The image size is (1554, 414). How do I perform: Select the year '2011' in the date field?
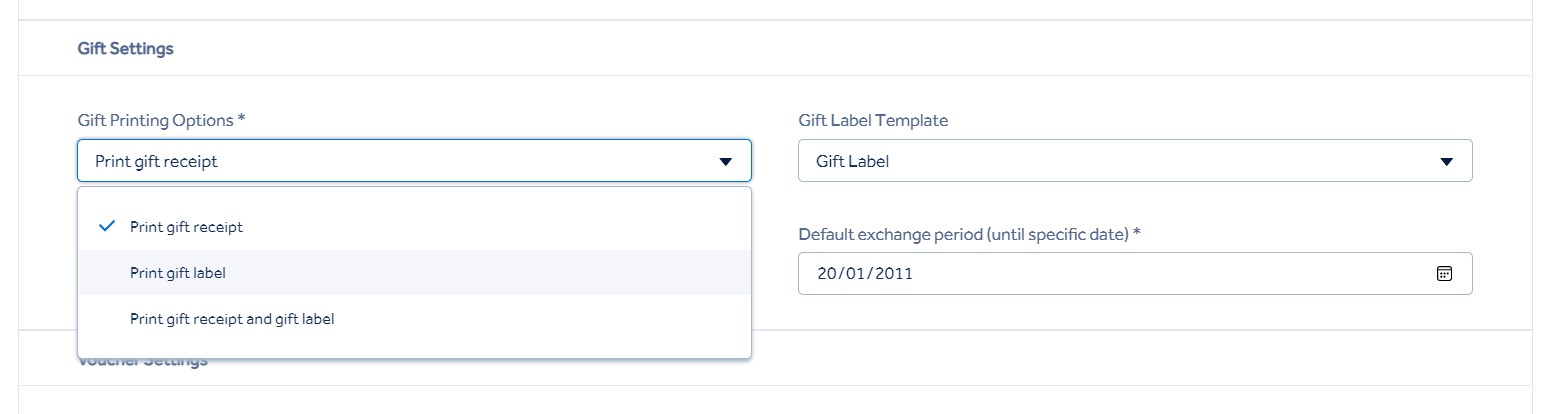(892, 273)
